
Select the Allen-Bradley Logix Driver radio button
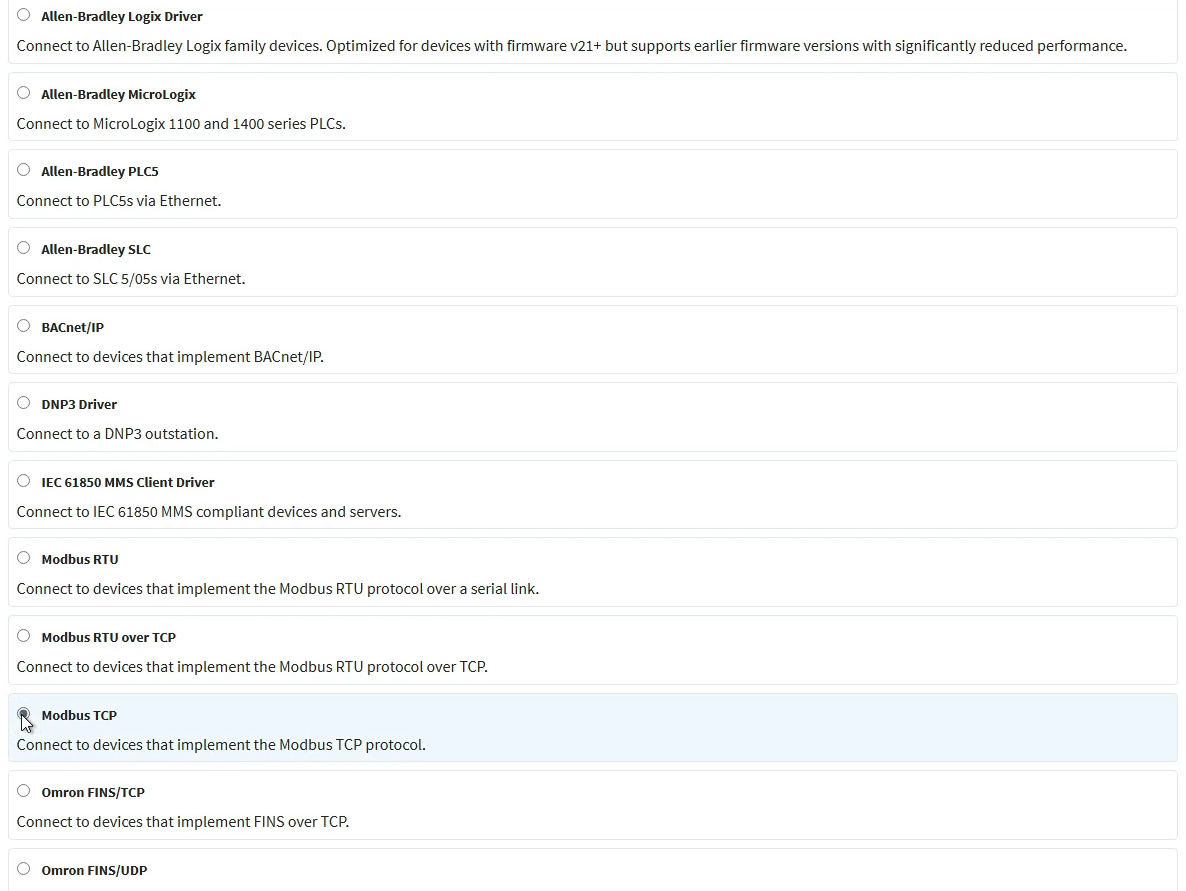tap(23, 14)
